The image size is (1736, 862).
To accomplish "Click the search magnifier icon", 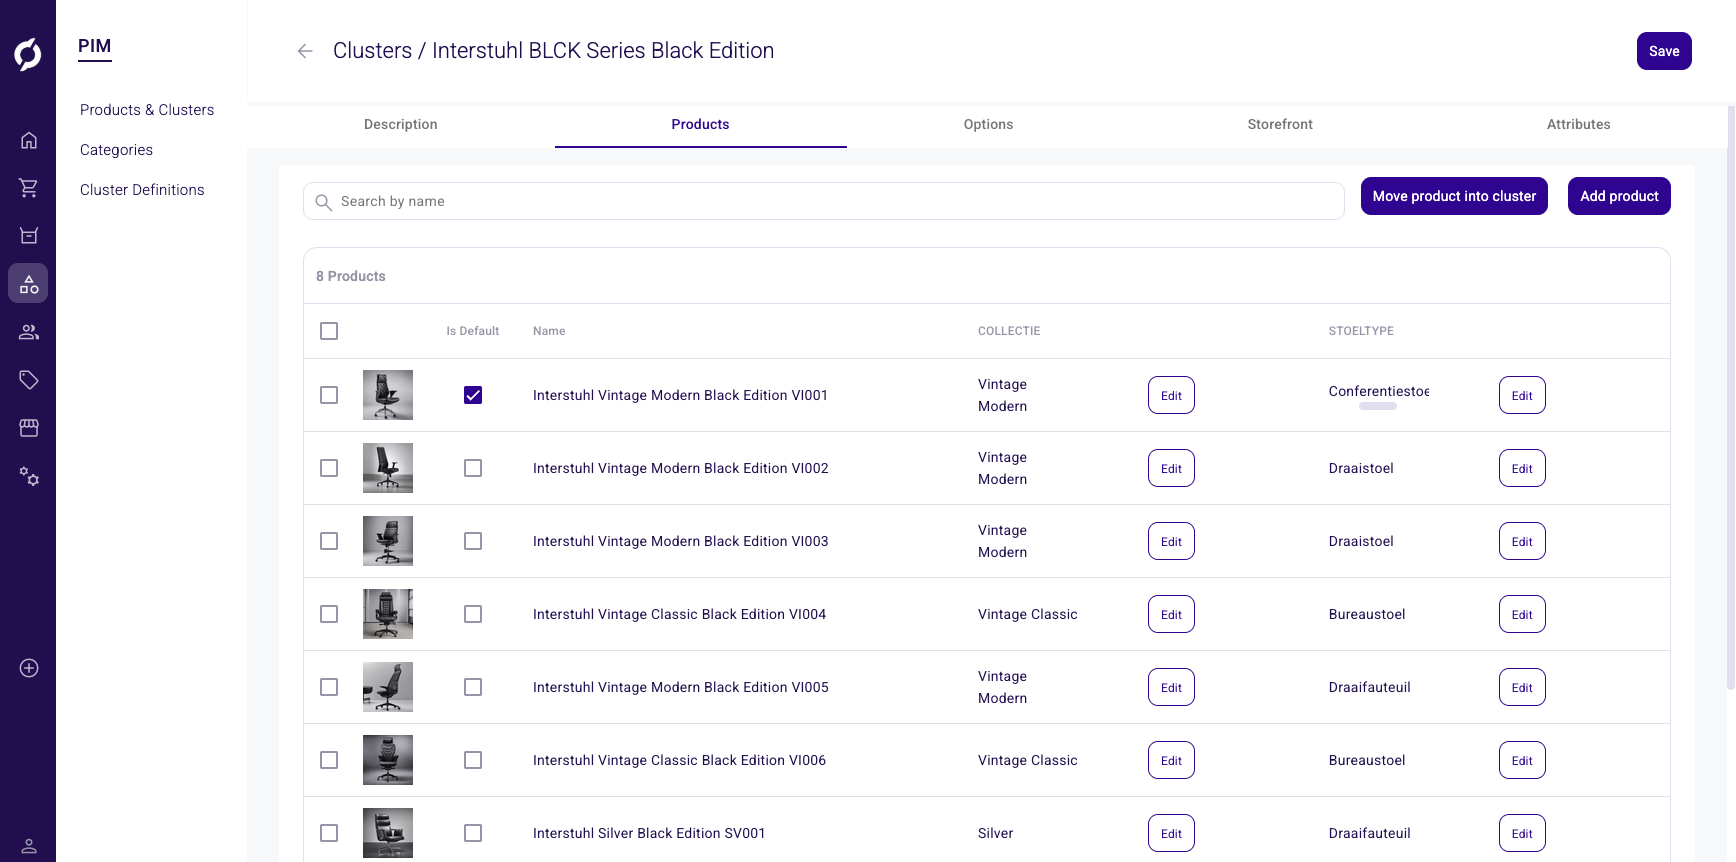I will click(323, 202).
